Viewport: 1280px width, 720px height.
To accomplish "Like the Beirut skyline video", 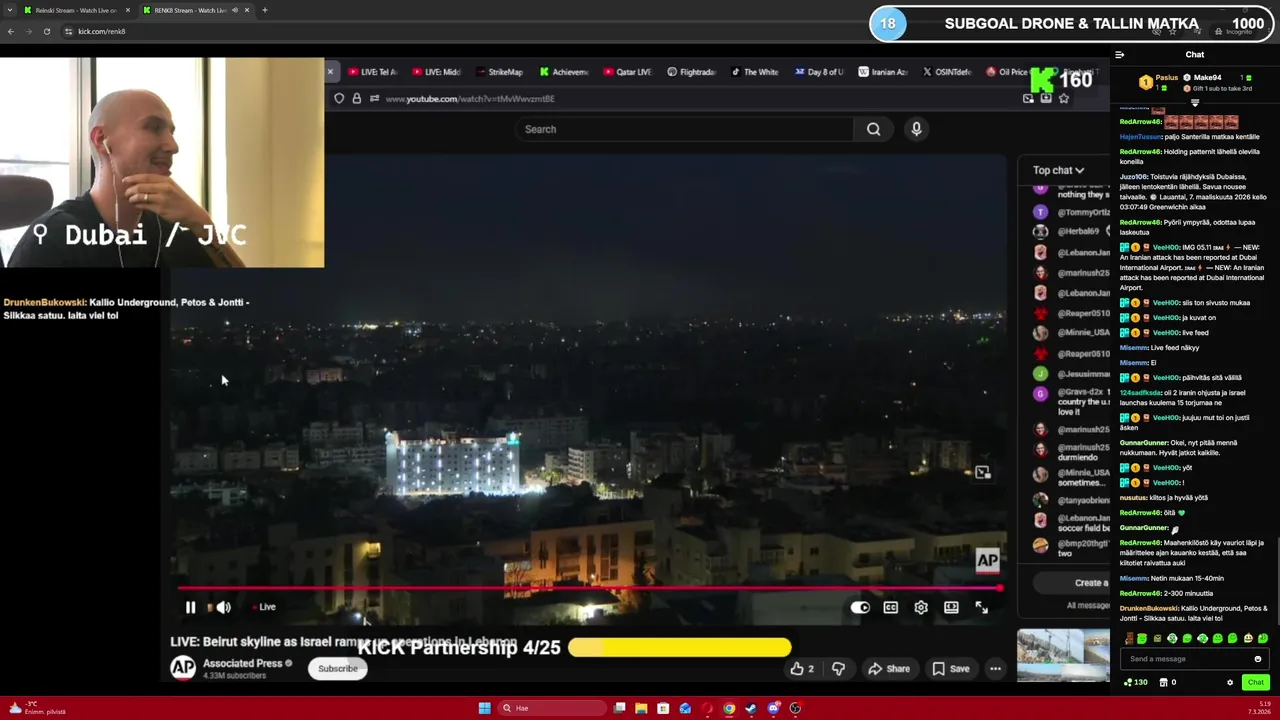I will coord(802,668).
